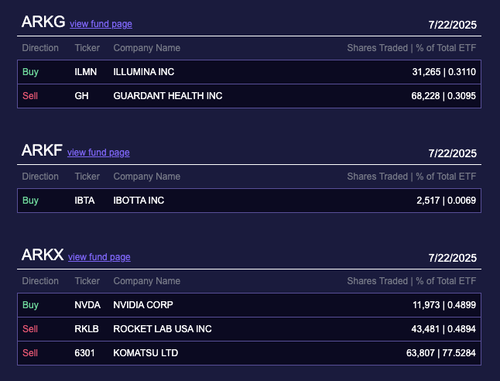
Task: Click the NVDA ticker symbol
Action: [x=87, y=305]
